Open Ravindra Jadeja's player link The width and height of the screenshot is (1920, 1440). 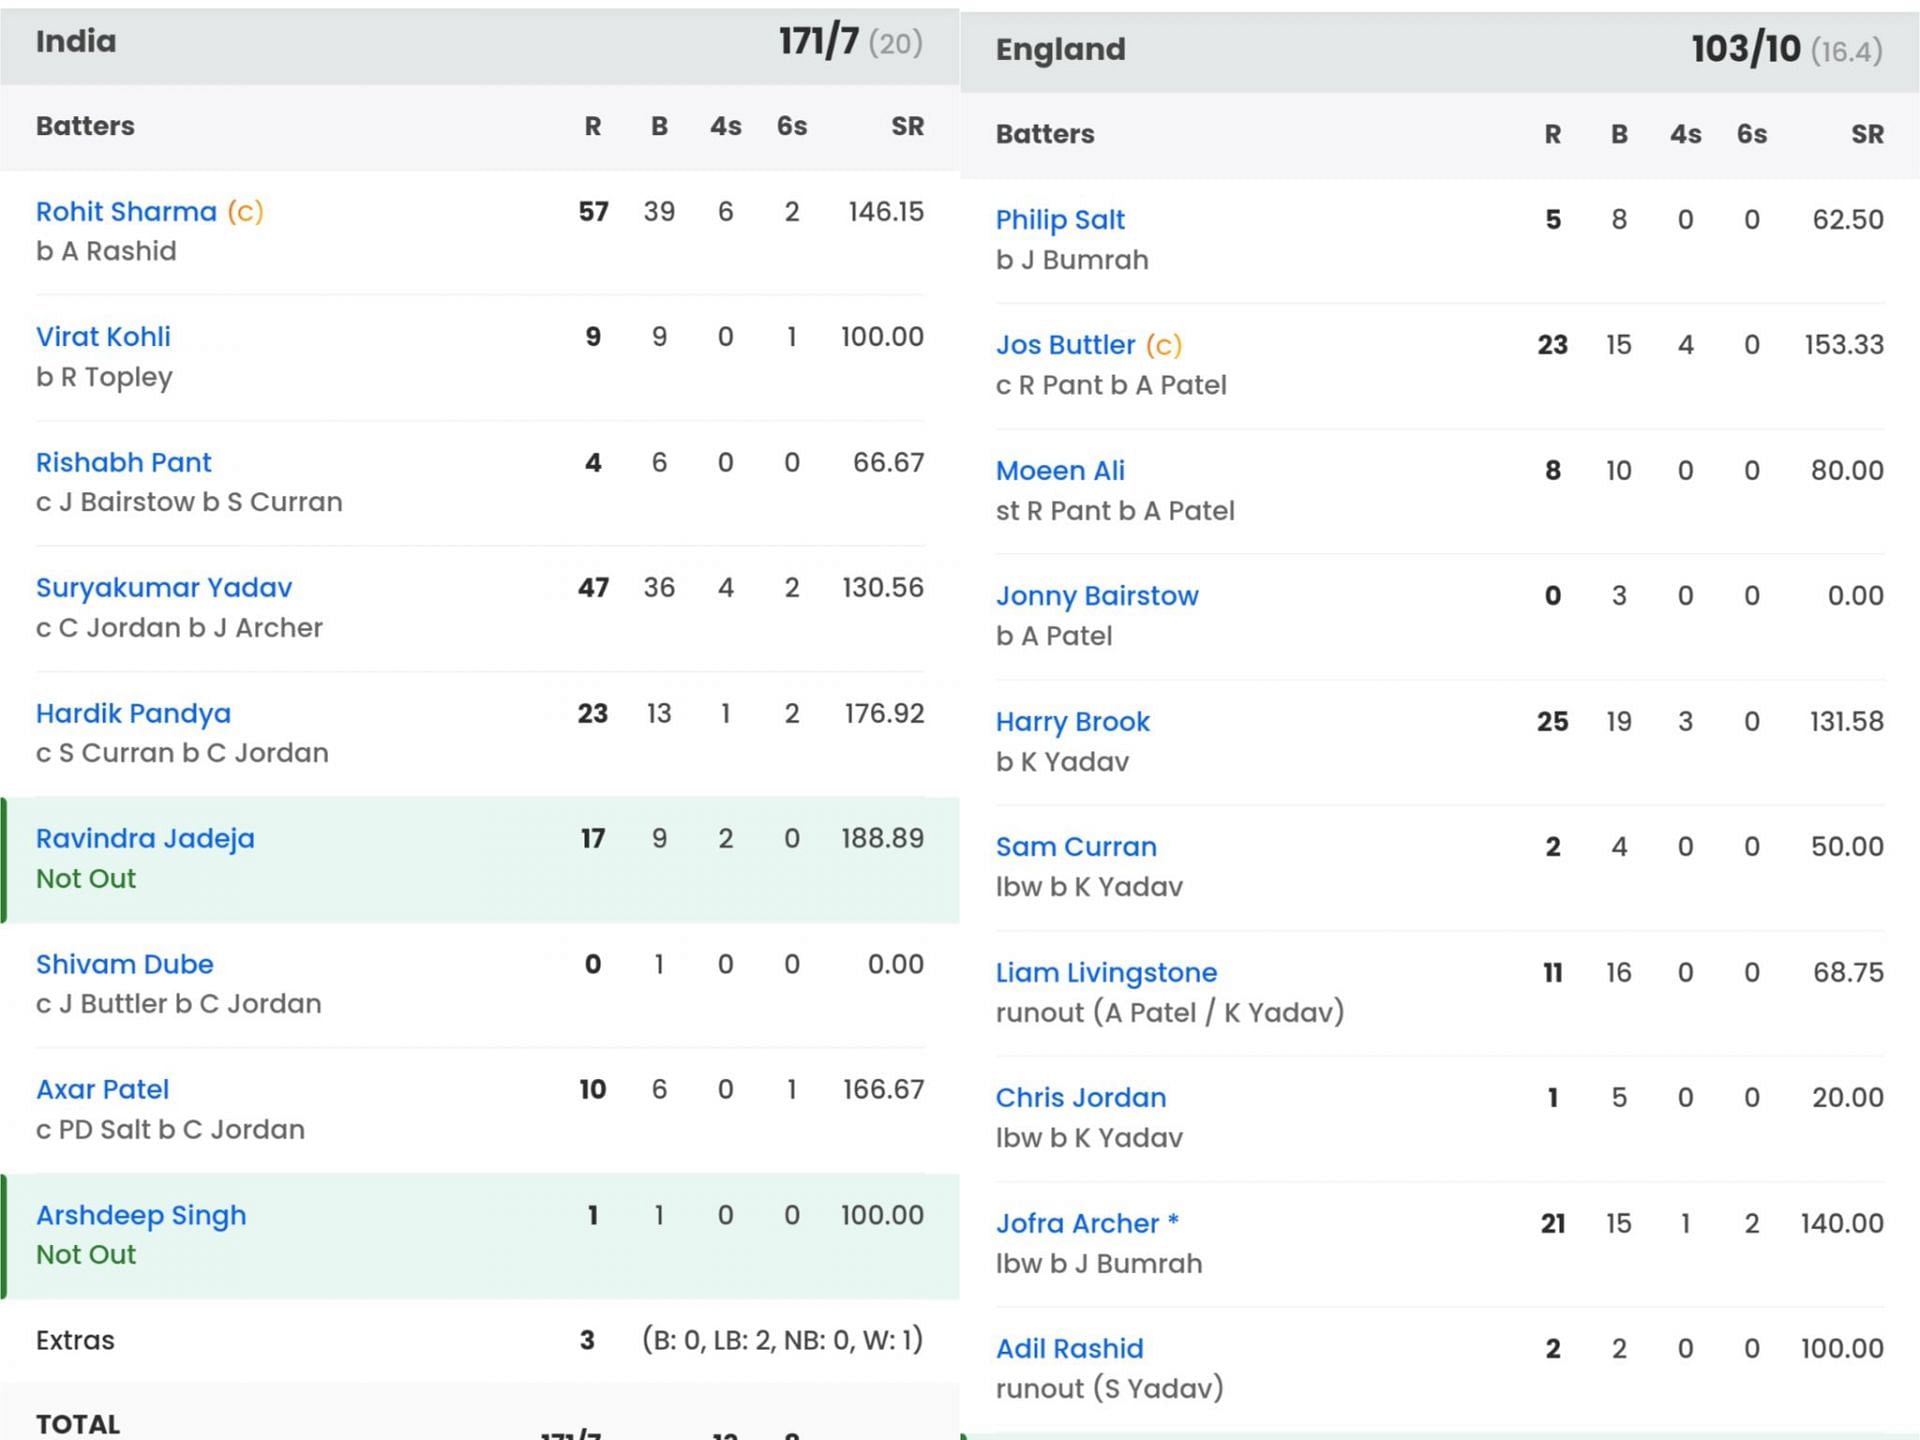145,839
